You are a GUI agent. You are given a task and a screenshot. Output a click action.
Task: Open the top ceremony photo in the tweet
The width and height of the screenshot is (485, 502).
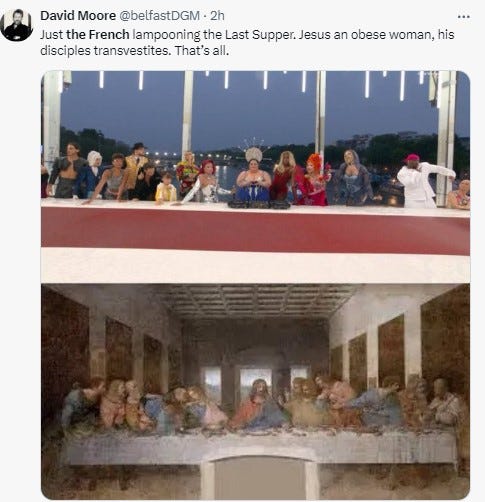click(255, 177)
